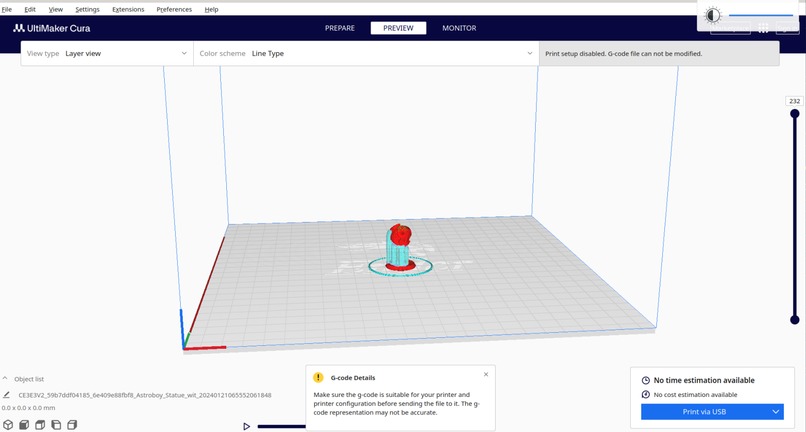The height and width of the screenshot is (432, 806).
Task: Click the cost estimation icon
Action: (x=646, y=394)
